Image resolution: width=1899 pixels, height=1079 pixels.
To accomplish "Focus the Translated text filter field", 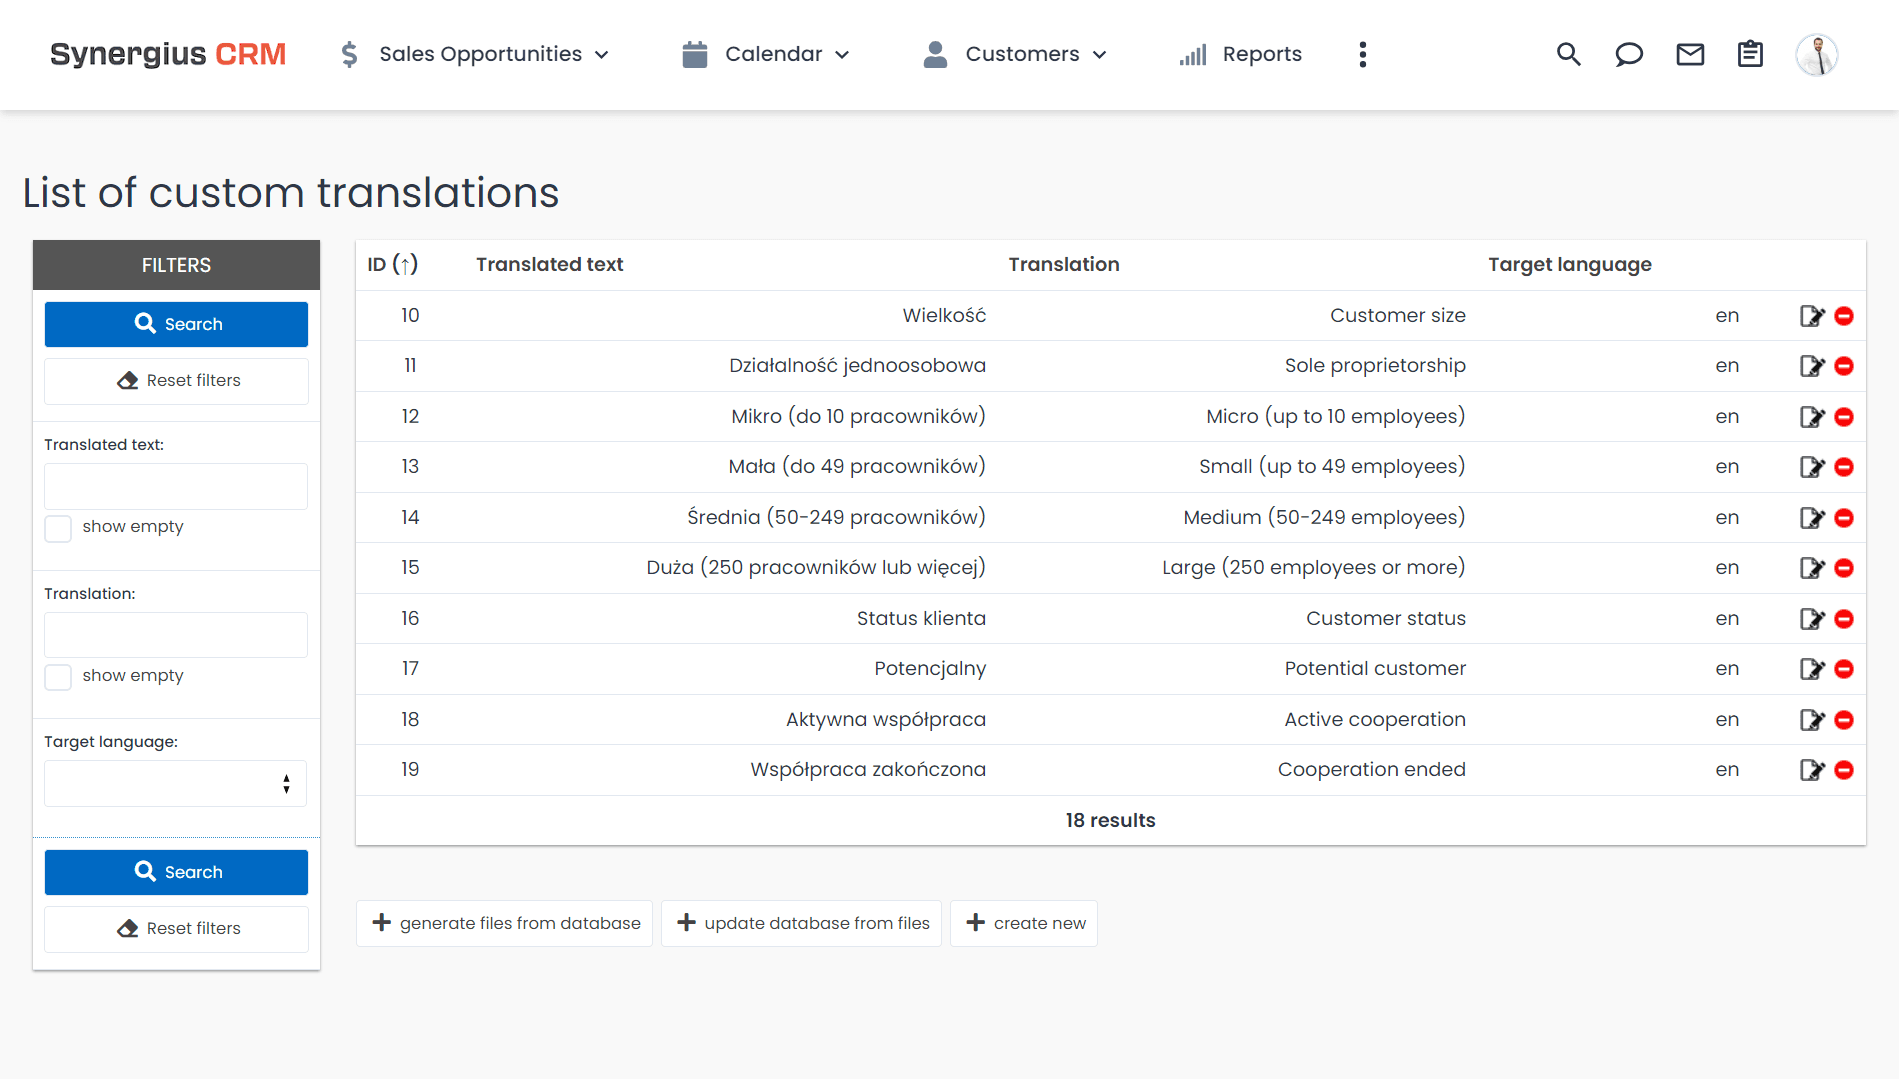I will [x=176, y=487].
